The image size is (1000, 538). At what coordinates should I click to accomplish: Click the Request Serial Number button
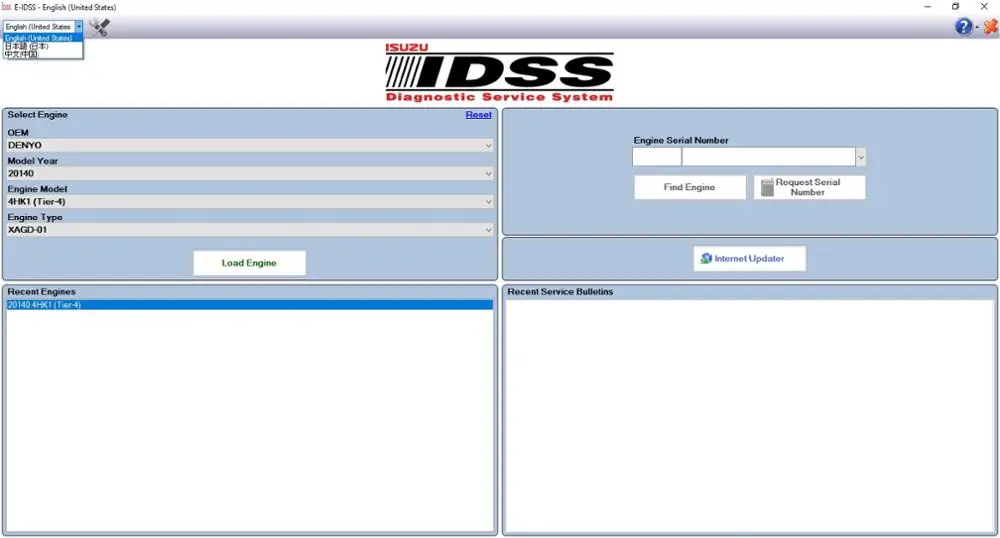tap(809, 187)
